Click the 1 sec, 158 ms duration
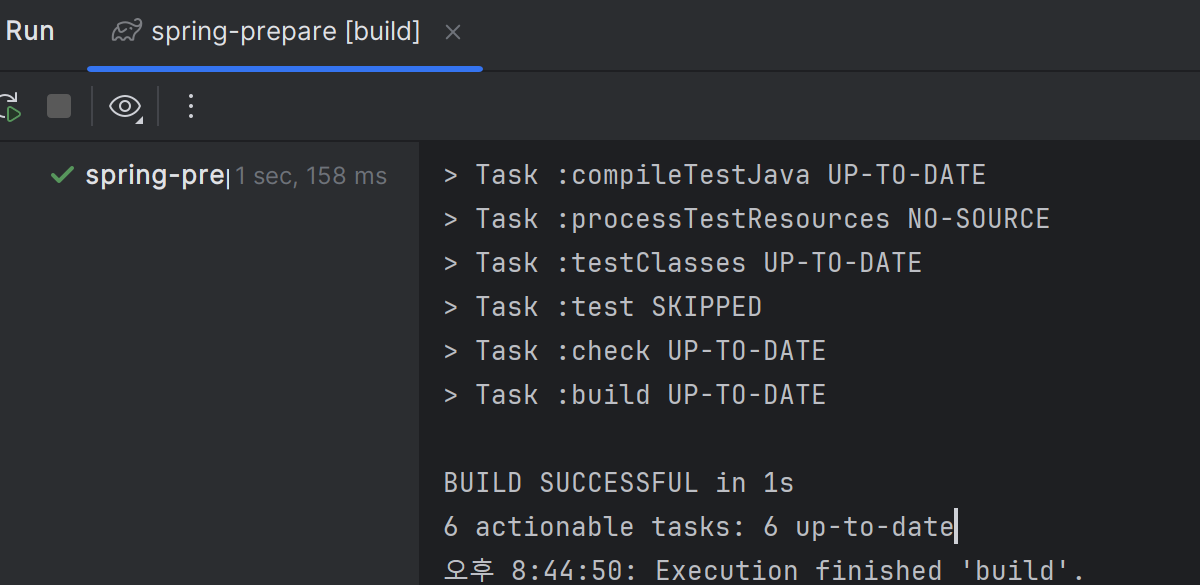Screen dimensions: 1200x585 pyautogui.click(x=311, y=177)
